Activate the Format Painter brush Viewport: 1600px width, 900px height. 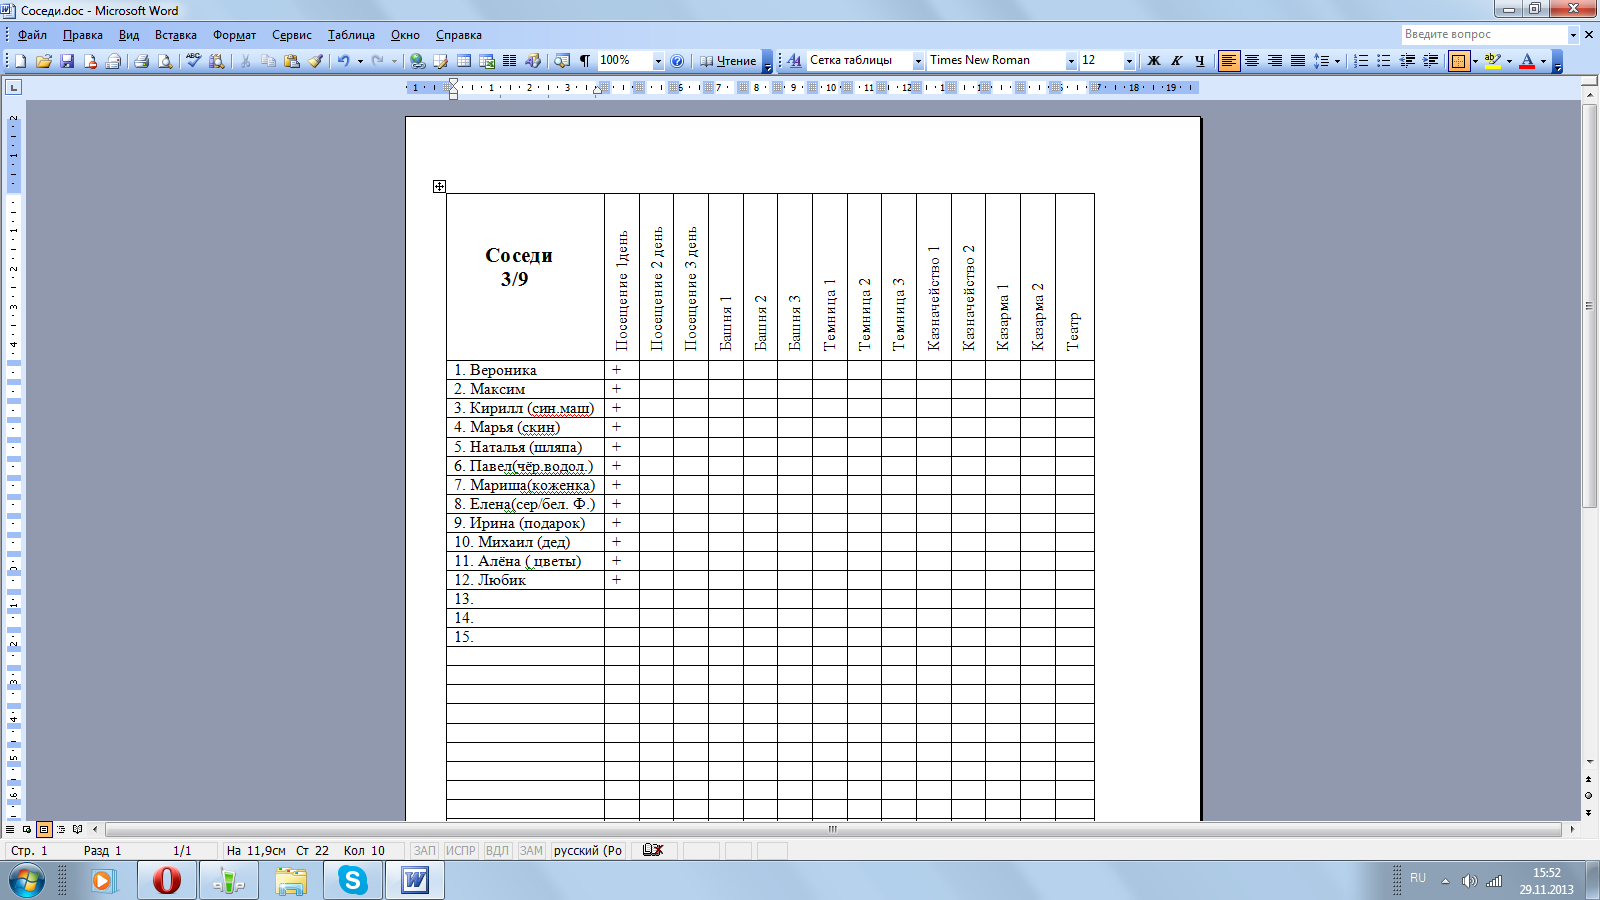point(315,61)
